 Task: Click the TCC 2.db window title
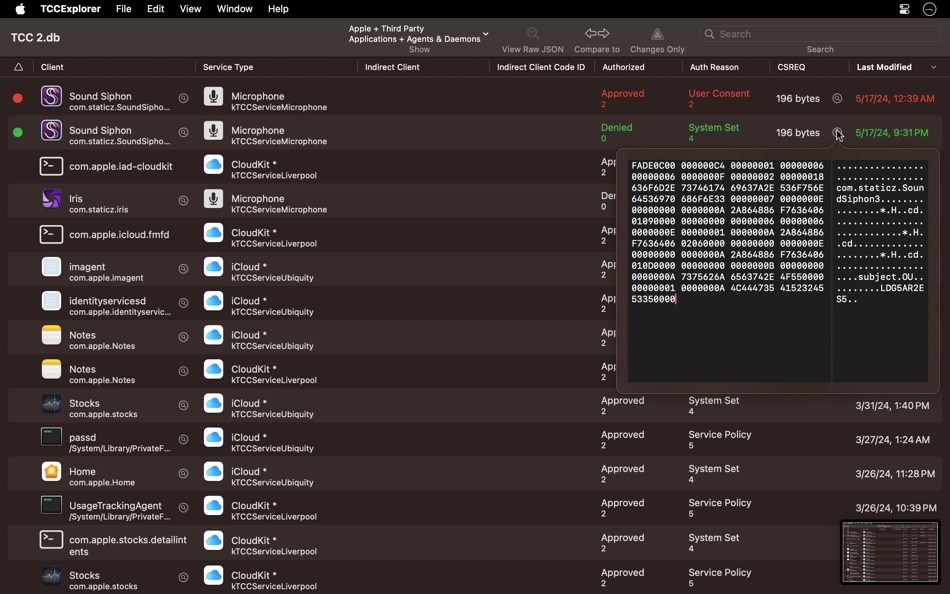tap(35, 38)
